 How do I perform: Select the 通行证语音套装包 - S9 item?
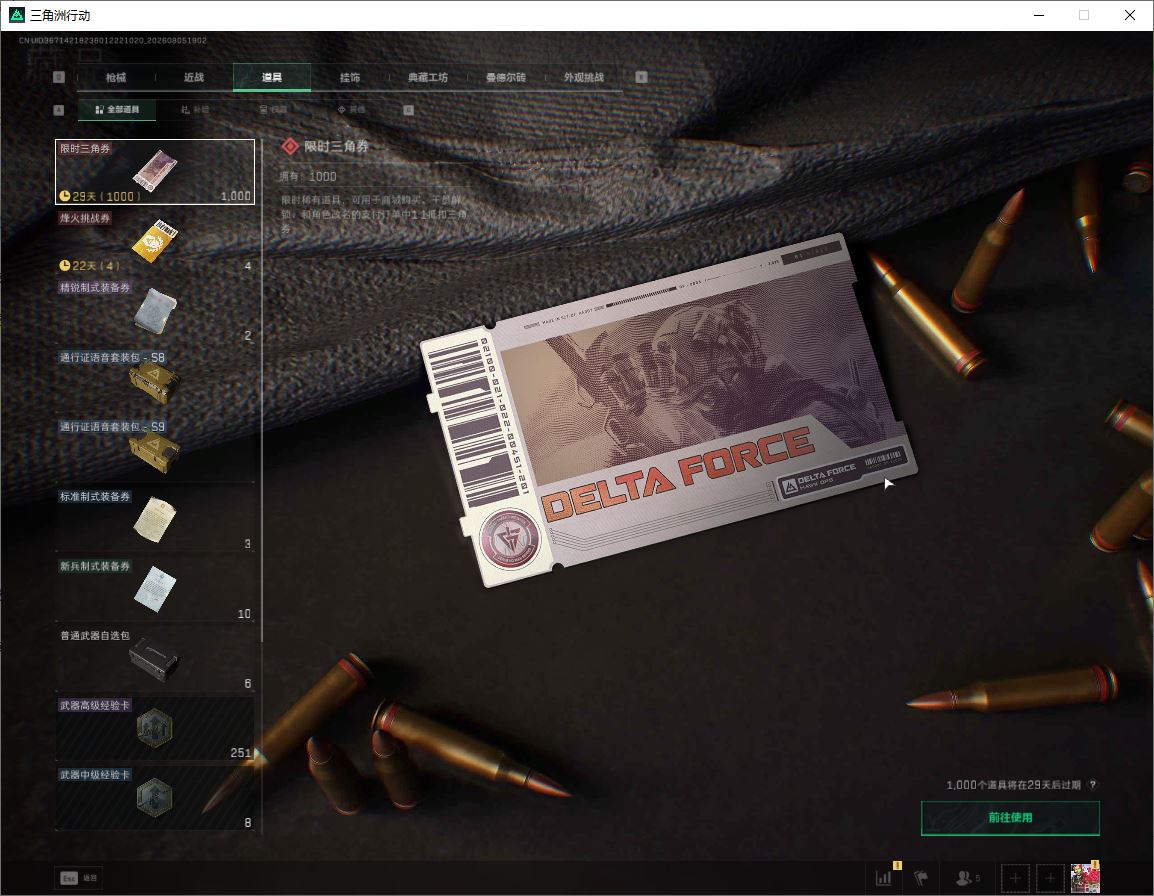[155, 451]
